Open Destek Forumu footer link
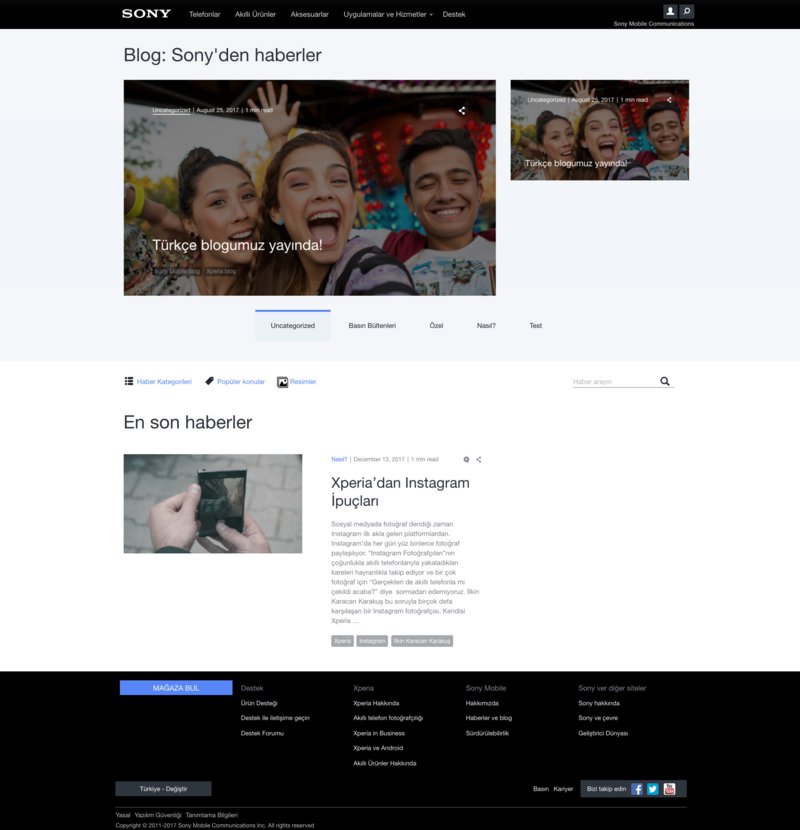Screen dimensions: 800x830 pyautogui.click(x=262, y=733)
